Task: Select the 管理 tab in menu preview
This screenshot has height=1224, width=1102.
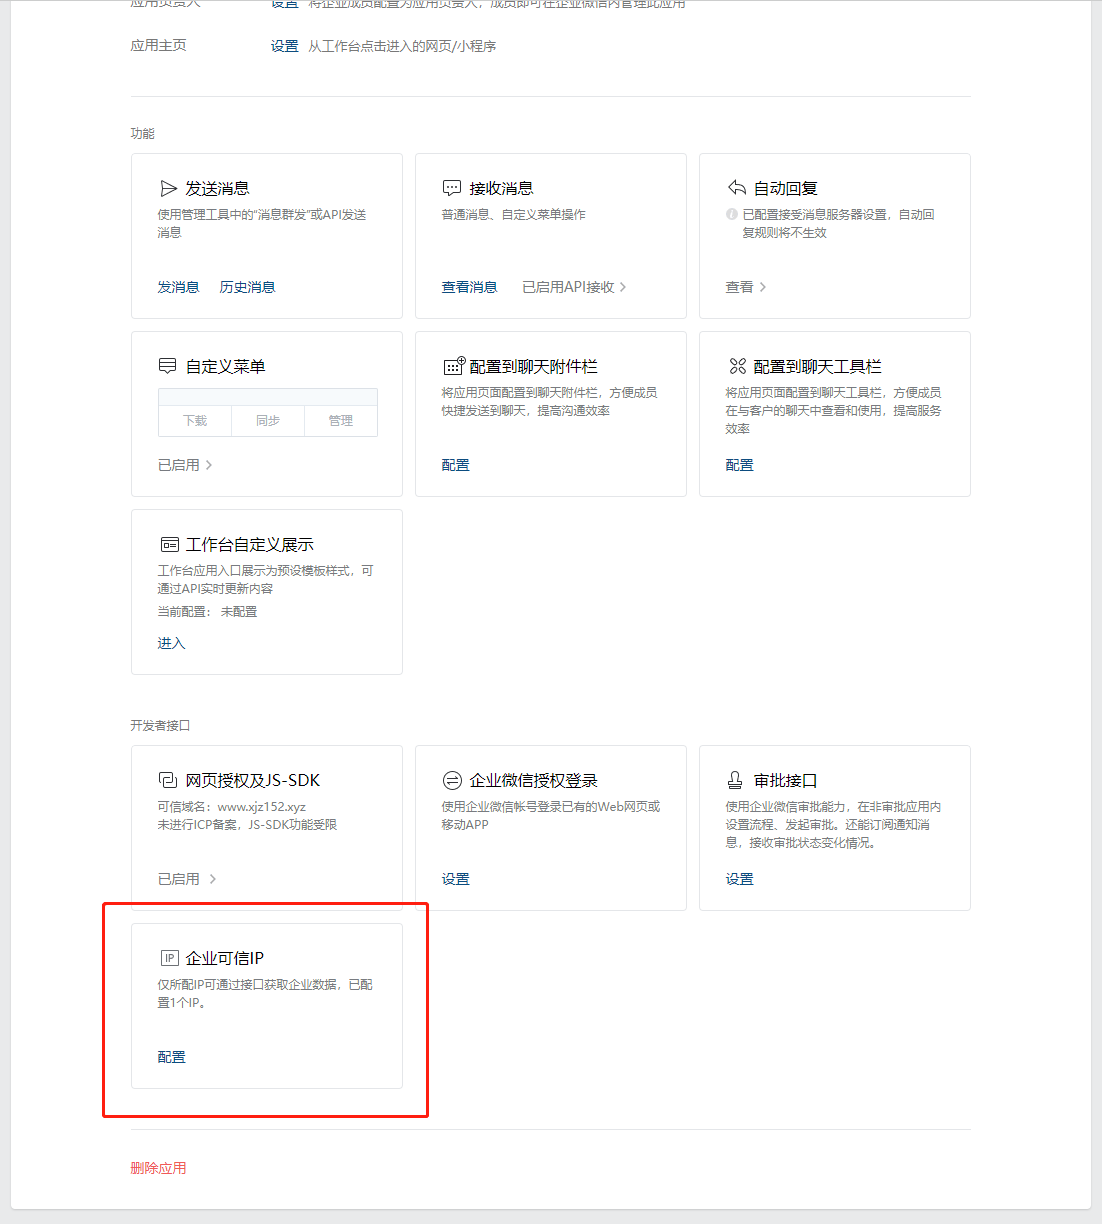Action: [x=341, y=421]
